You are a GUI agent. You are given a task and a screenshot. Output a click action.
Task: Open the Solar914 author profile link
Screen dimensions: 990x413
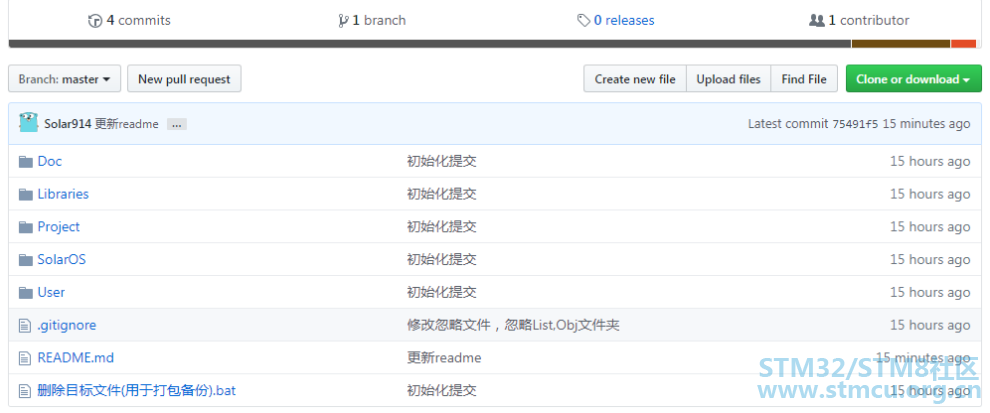click(68, 124)
